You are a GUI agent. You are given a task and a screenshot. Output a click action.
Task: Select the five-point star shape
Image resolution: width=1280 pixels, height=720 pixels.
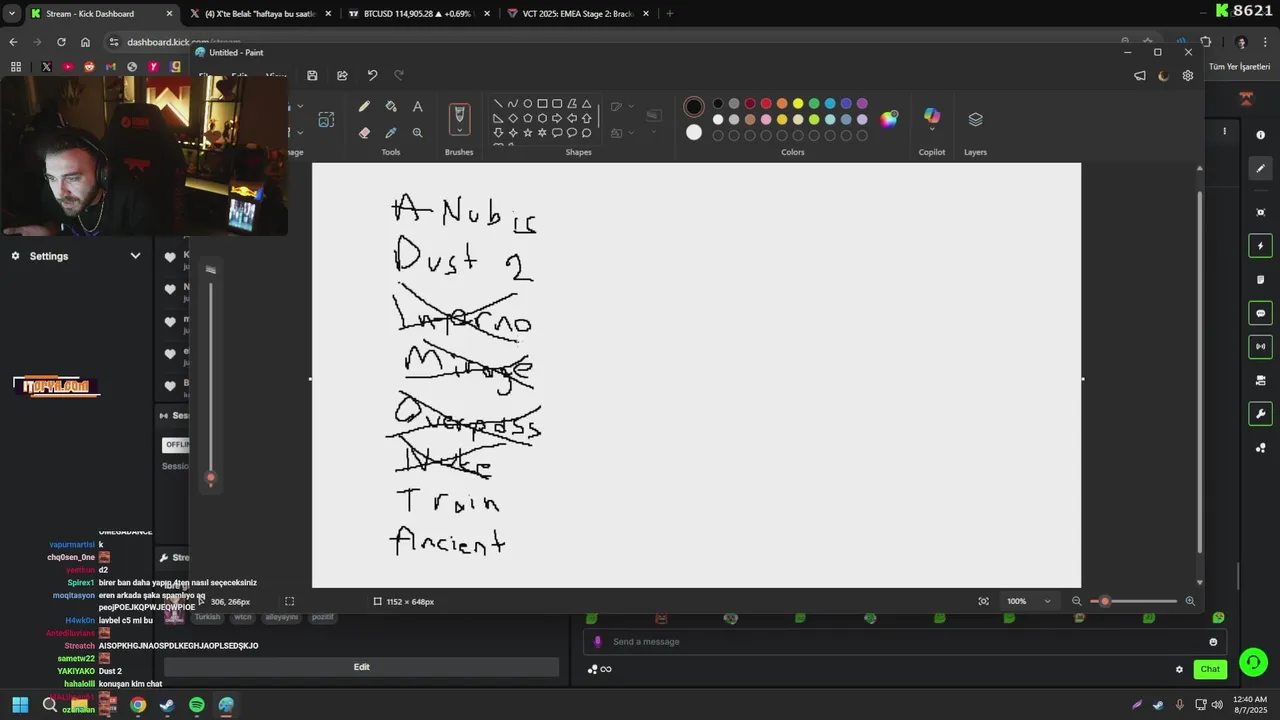click(x=527, y=132)
